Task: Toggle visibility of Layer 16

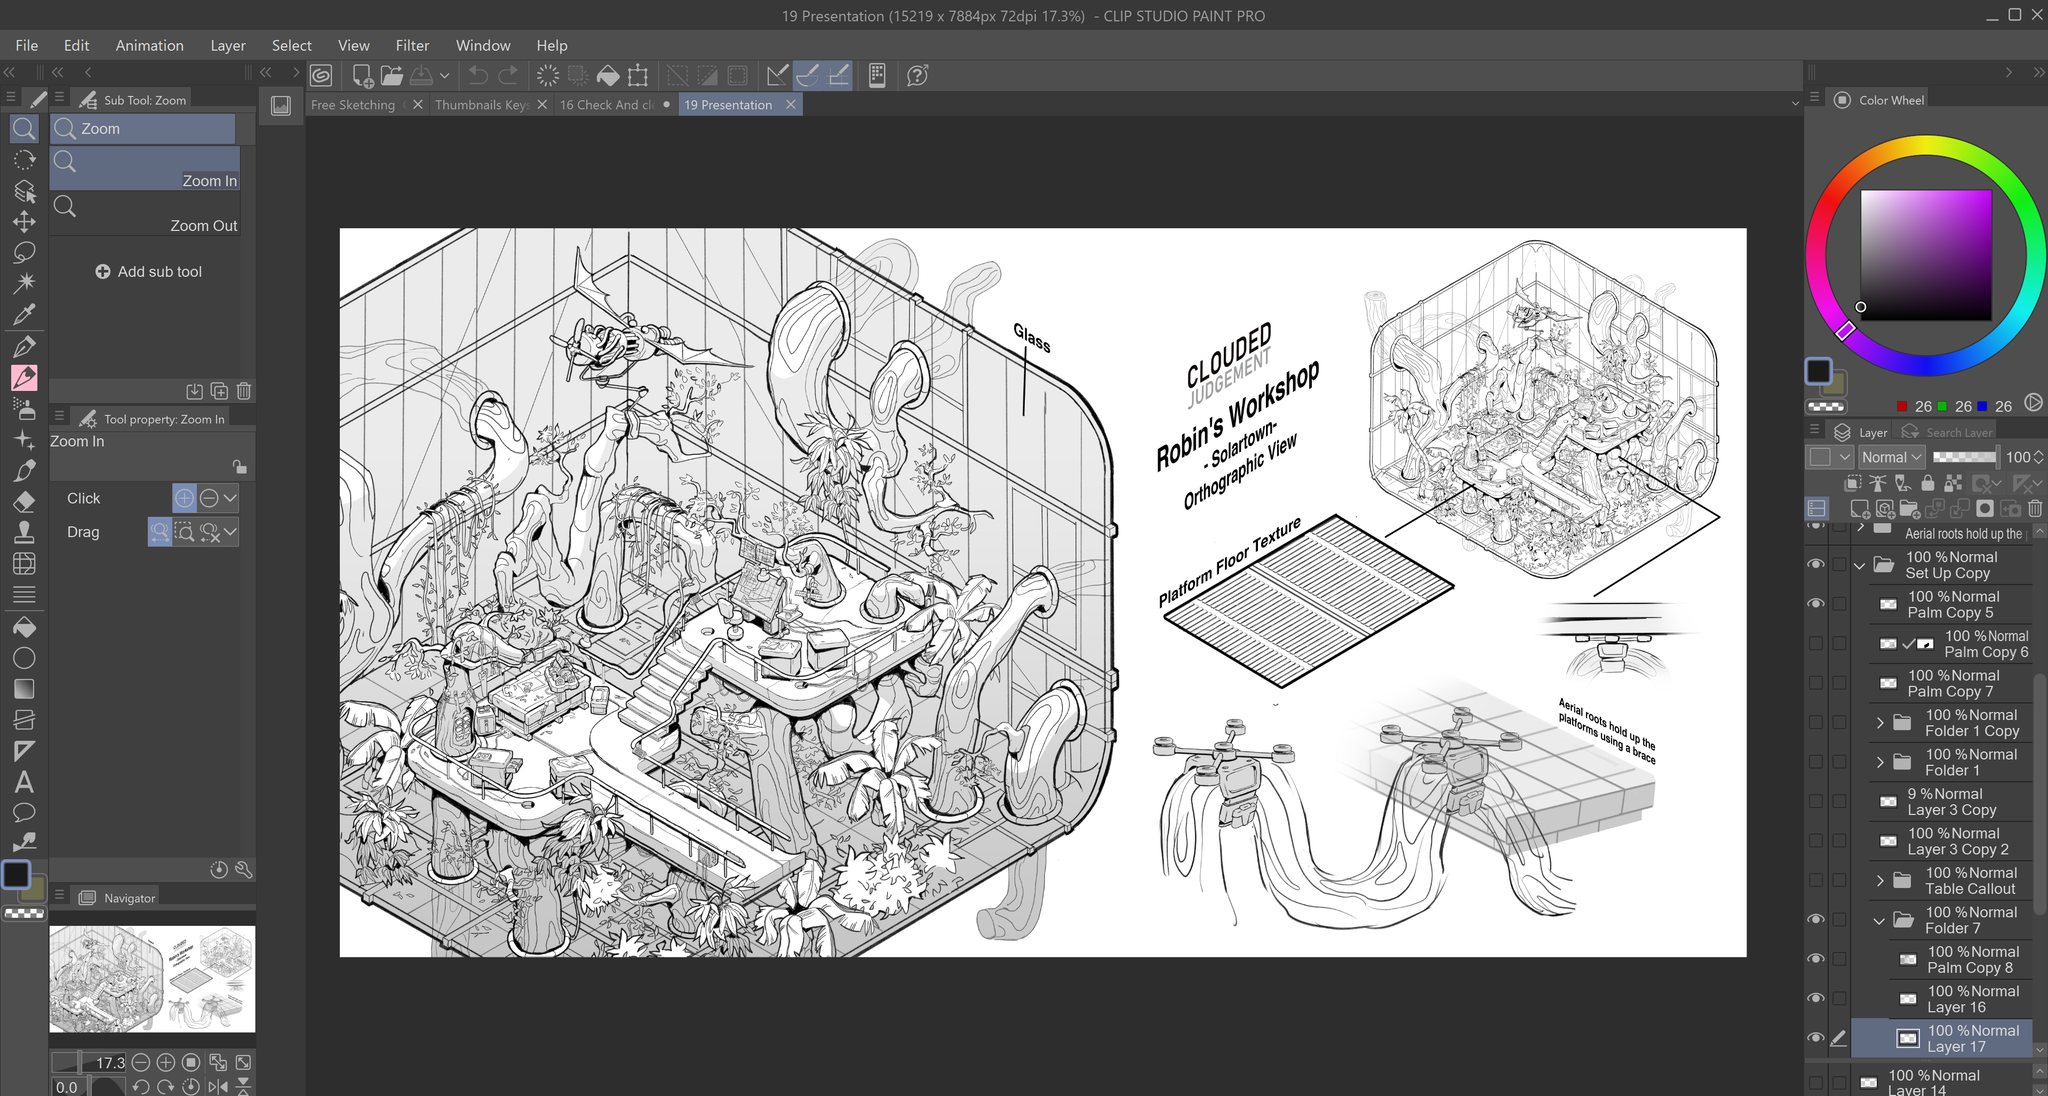Action: pos(1816,998)
